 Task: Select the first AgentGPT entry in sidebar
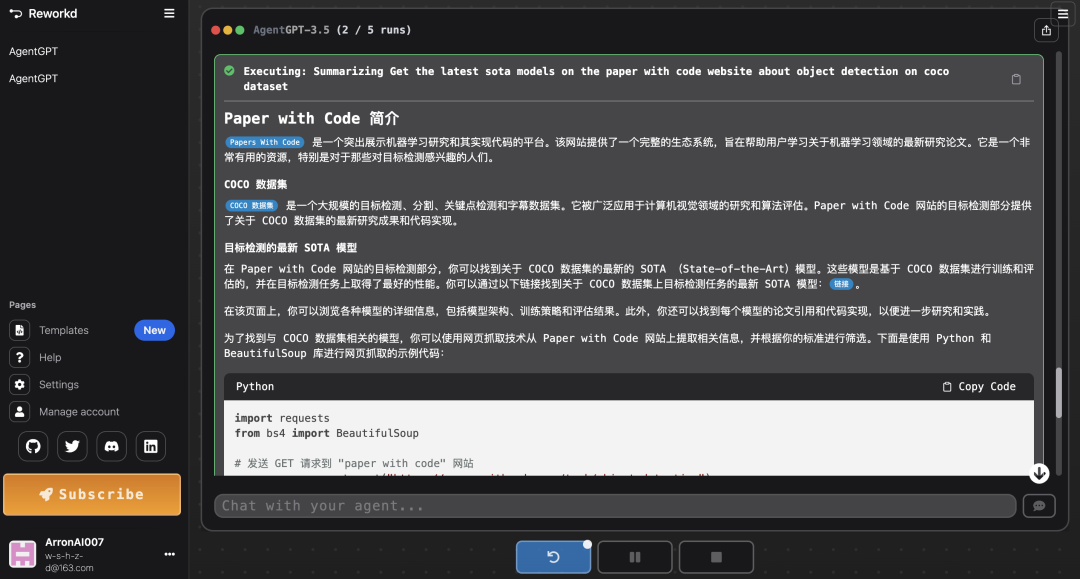click(34, 51)
